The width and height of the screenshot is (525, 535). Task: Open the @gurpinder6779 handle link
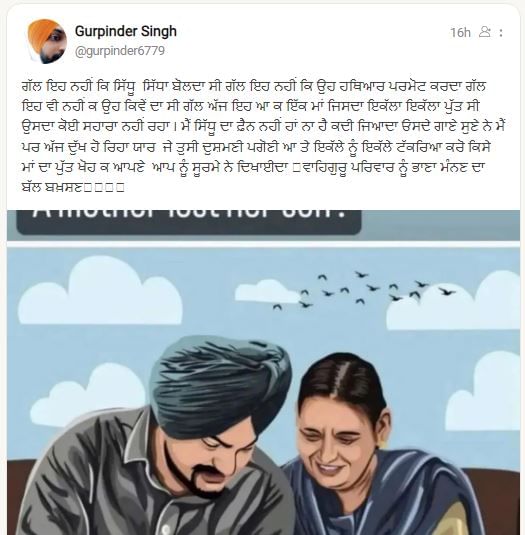(x=120, y=51)
